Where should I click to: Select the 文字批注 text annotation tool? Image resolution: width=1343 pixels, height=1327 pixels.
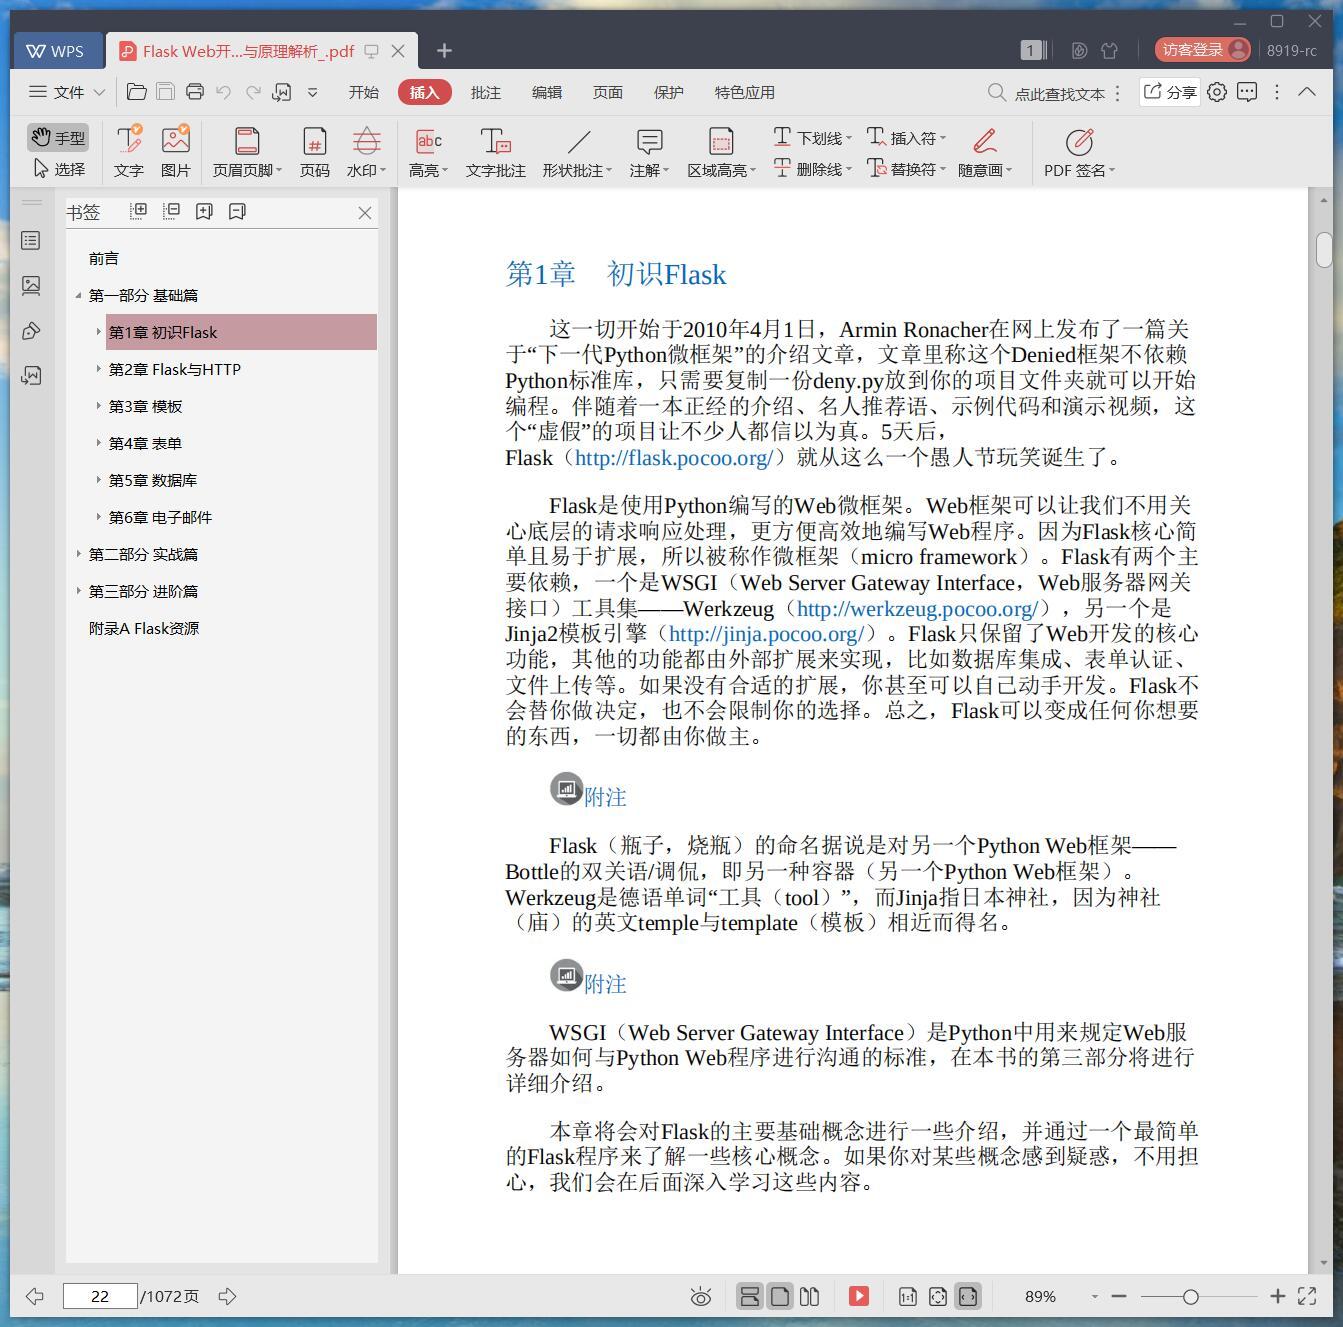click(x=495, y=152)
